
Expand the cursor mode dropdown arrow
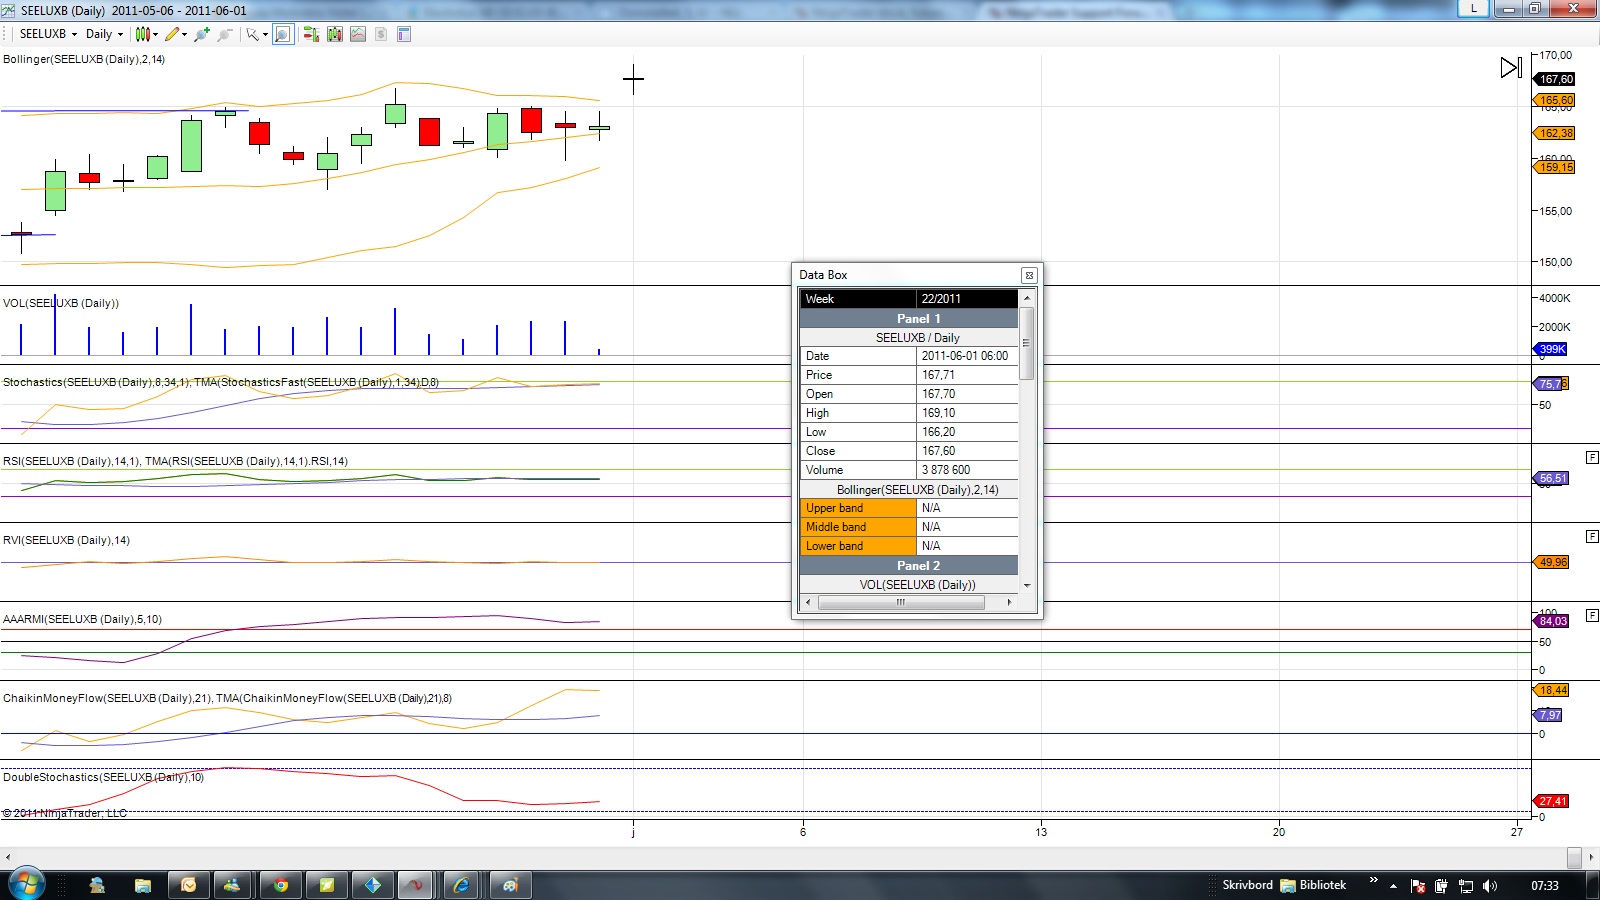point(265,34)
